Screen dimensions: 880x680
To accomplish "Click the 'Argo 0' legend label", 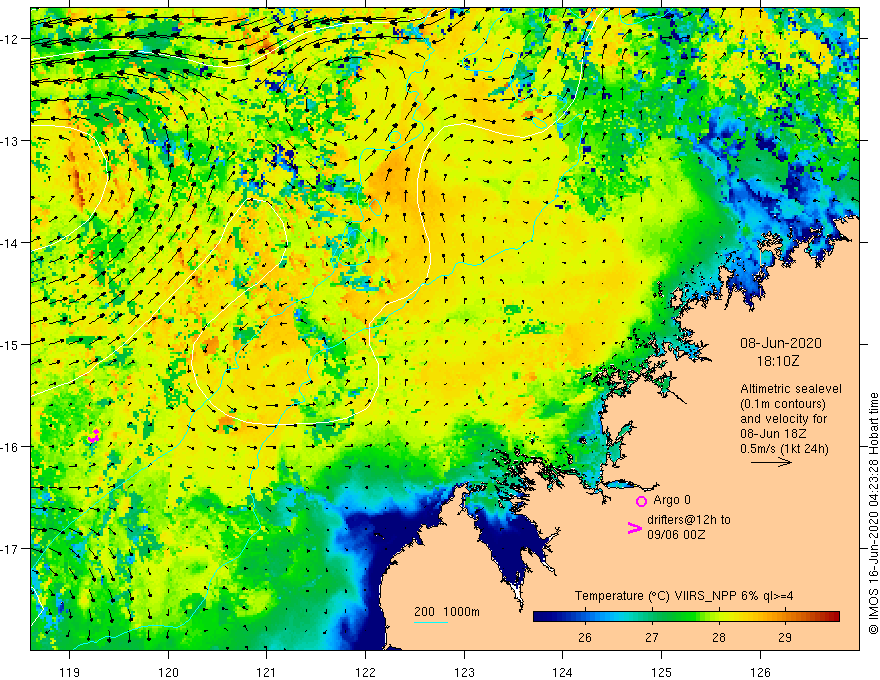I will [672, 500].
